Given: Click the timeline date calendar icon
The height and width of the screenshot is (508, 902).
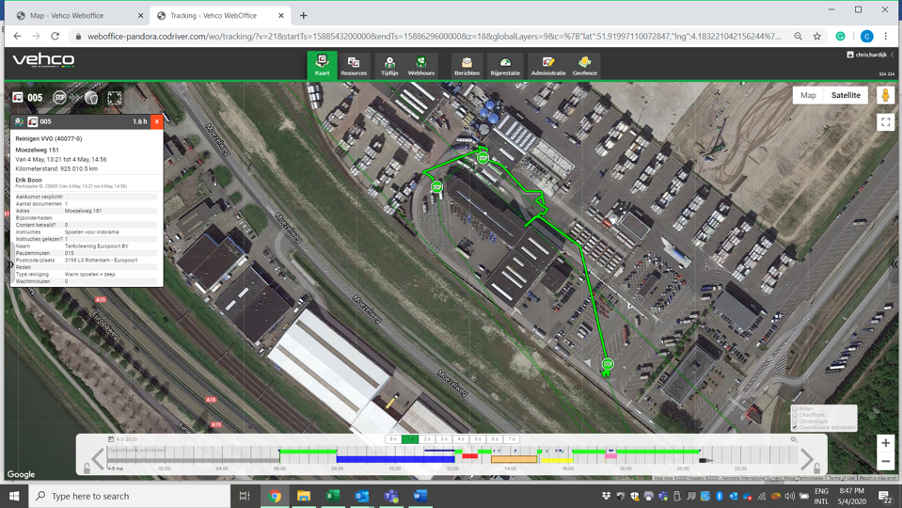Looking at the screenshot, I should coord(111,439).
